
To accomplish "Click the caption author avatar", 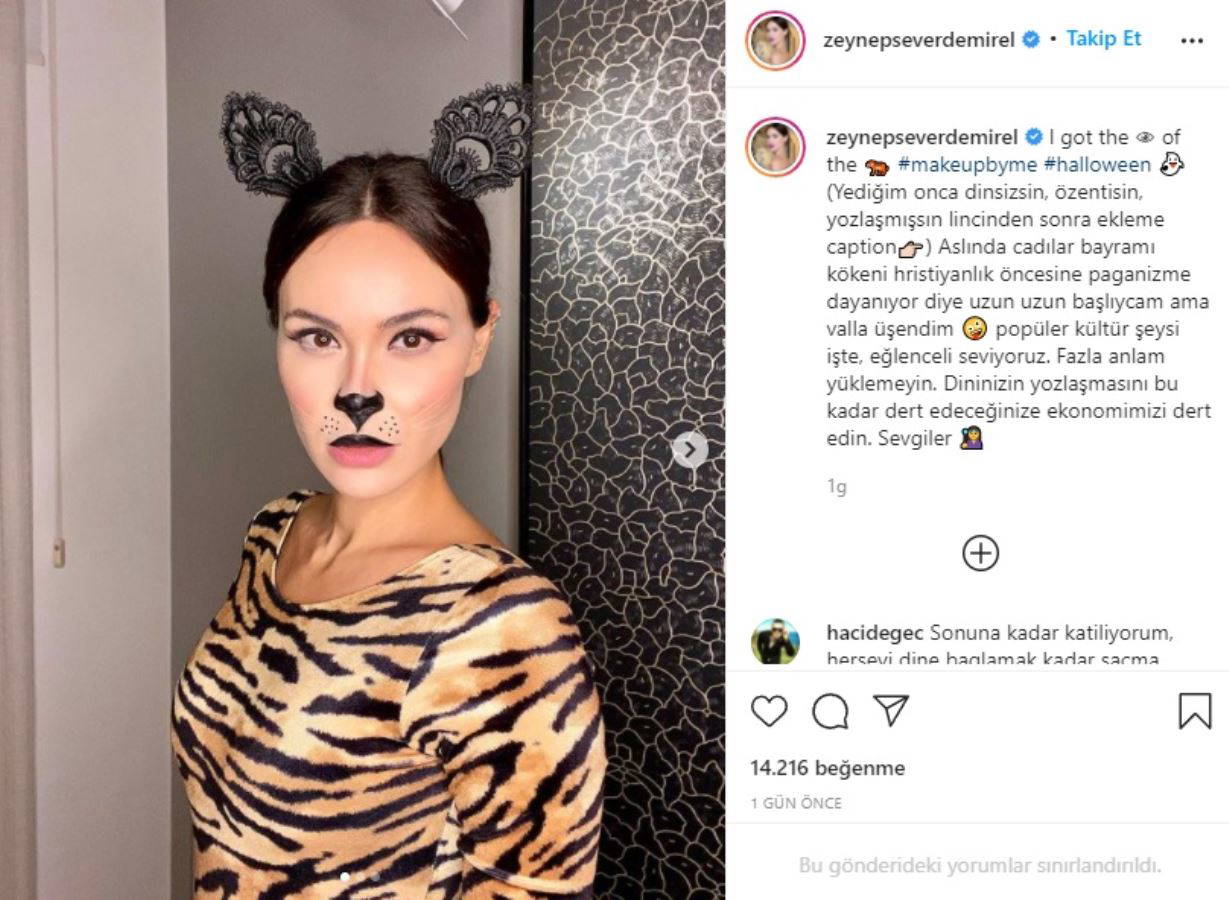I will tap(775, 147).
